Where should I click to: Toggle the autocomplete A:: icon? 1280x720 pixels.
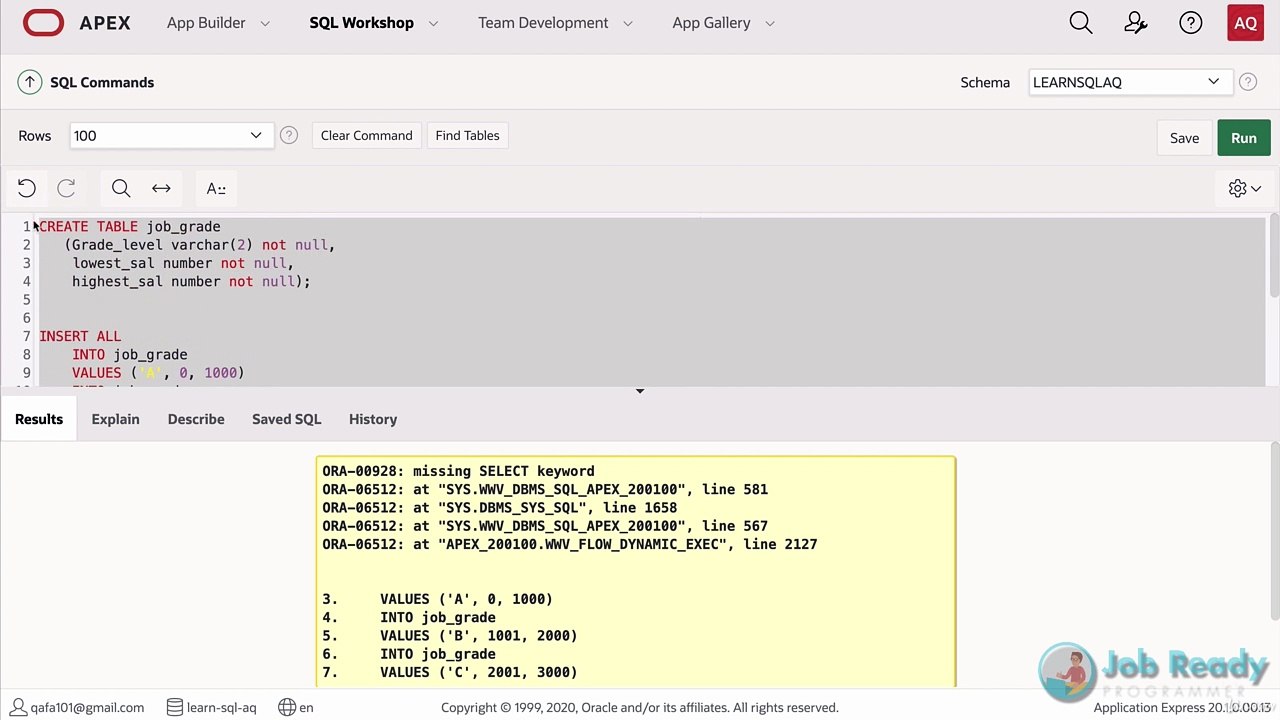[216, 188]
